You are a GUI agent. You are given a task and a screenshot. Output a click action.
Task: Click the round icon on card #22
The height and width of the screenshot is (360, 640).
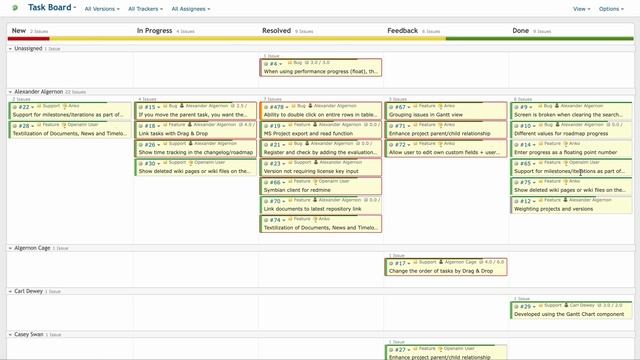click(15, 107)
